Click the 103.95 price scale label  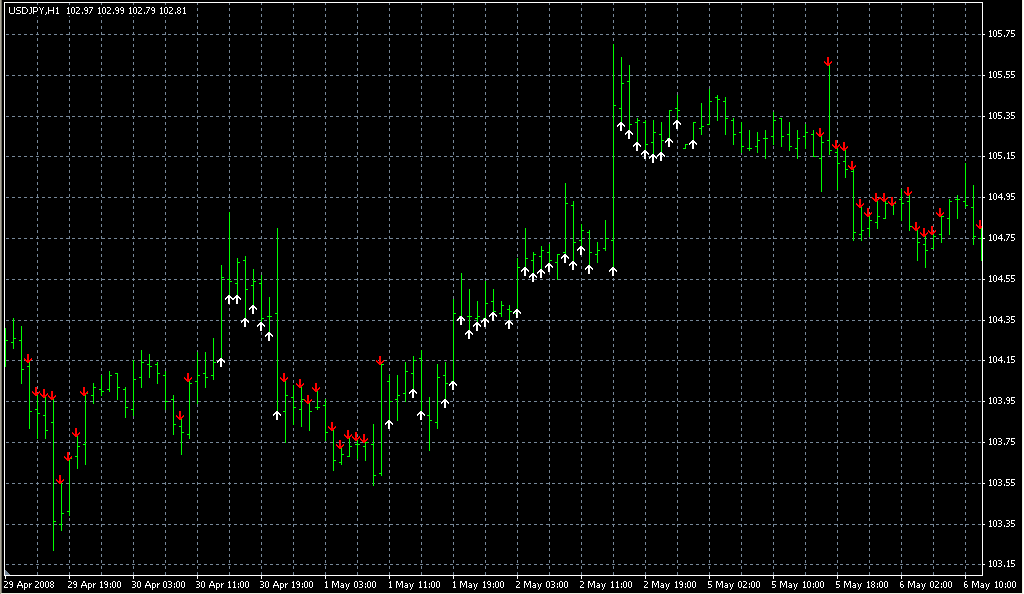(1001, 401)
